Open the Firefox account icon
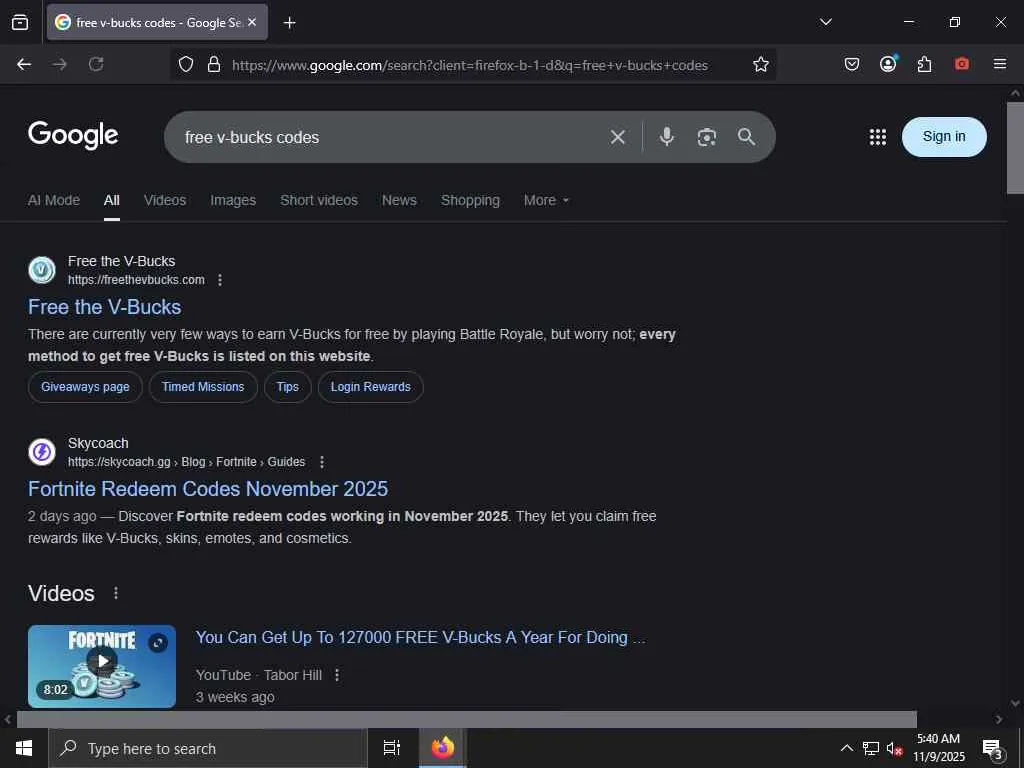The image size is (1024, 768). pyautogui.click(x=888, y=64)
